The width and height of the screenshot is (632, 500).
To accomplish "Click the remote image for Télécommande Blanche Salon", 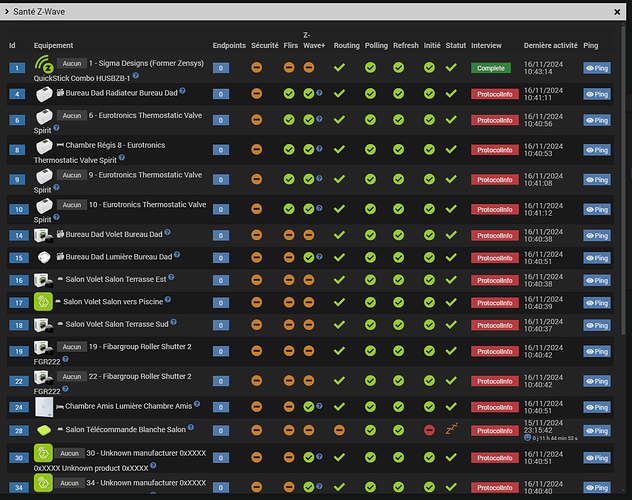I will pos(44,430).
